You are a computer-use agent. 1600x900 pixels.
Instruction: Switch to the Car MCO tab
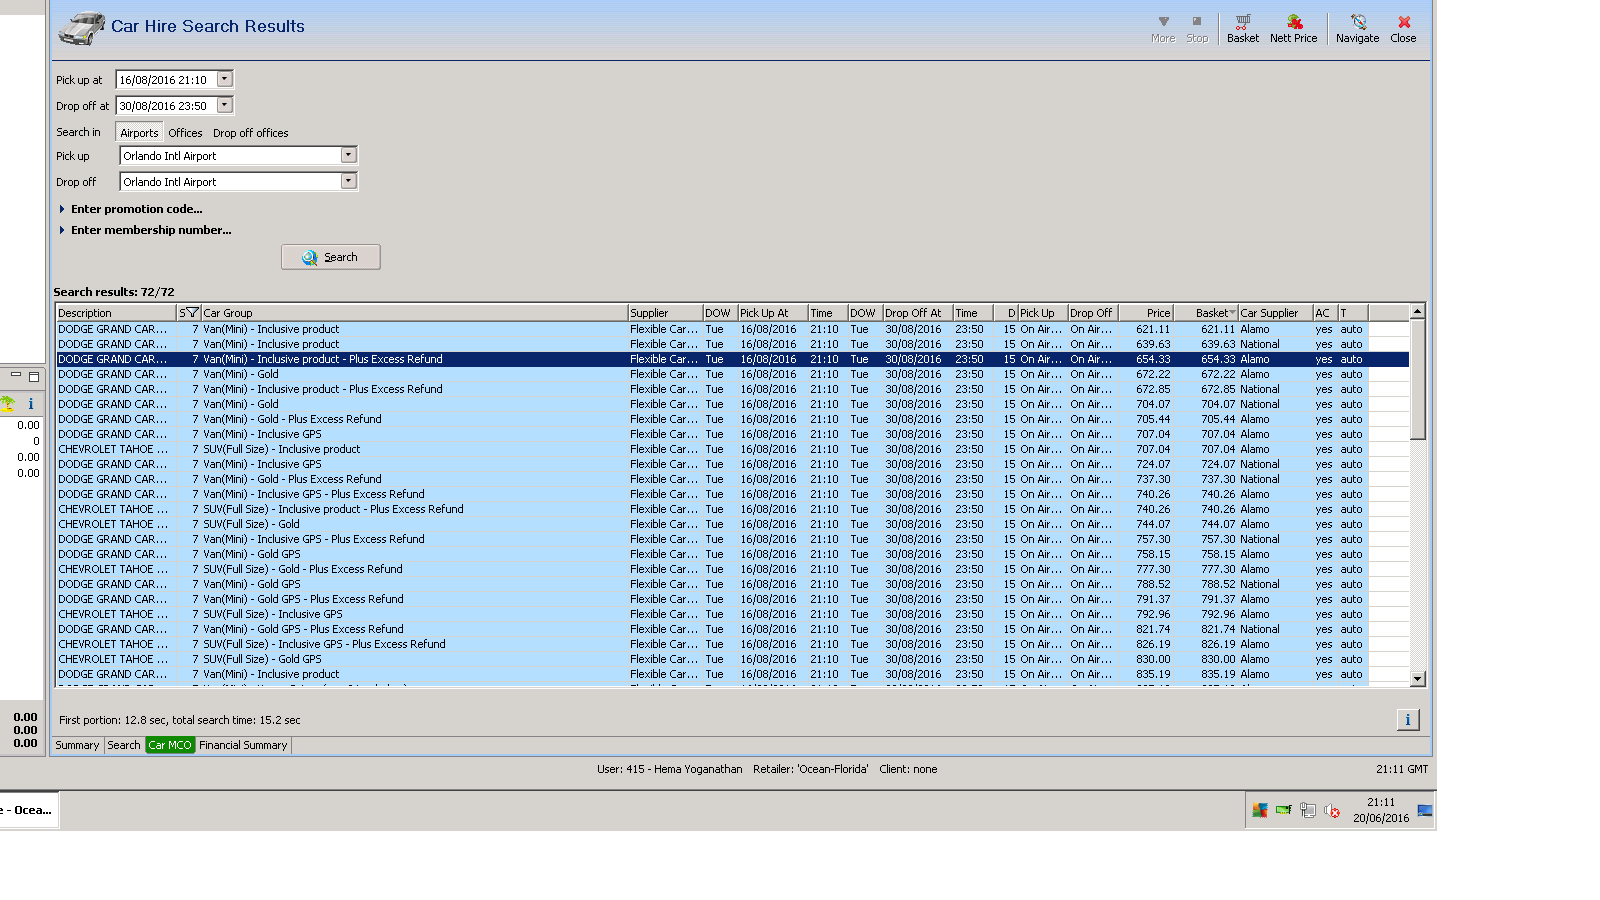point(170,745)
